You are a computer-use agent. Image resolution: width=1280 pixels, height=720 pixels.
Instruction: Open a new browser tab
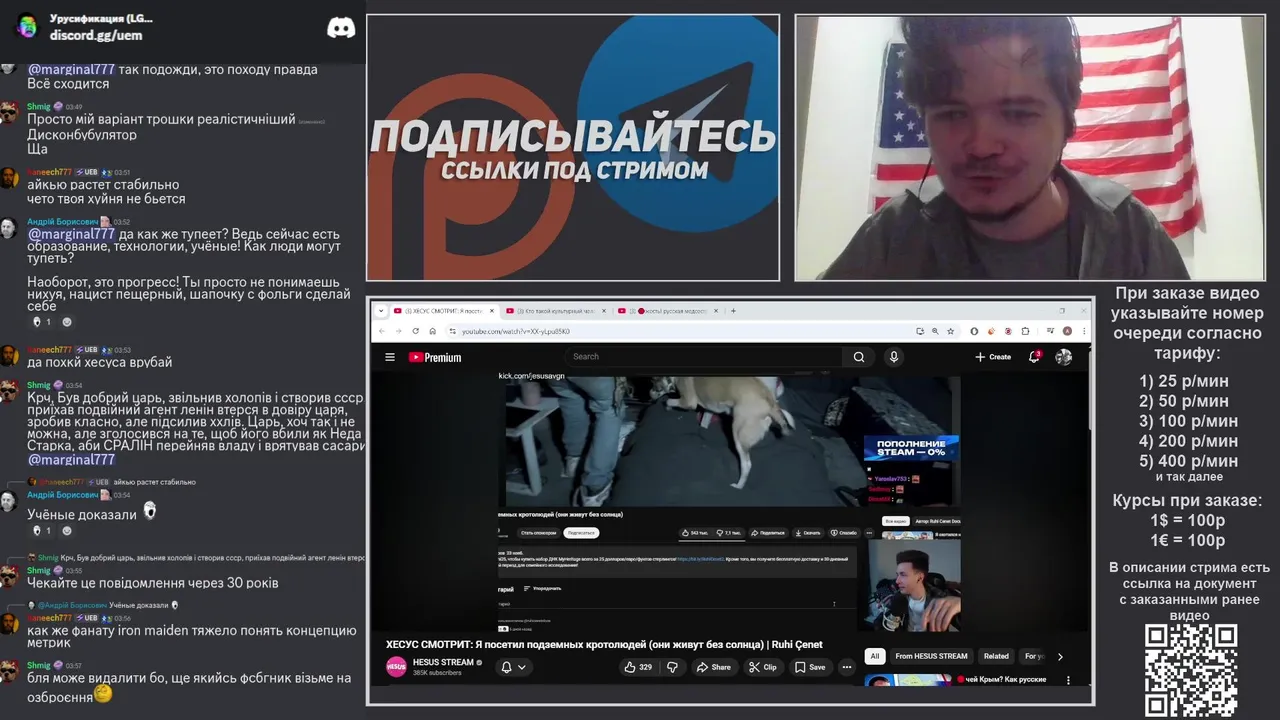(733, 311)
